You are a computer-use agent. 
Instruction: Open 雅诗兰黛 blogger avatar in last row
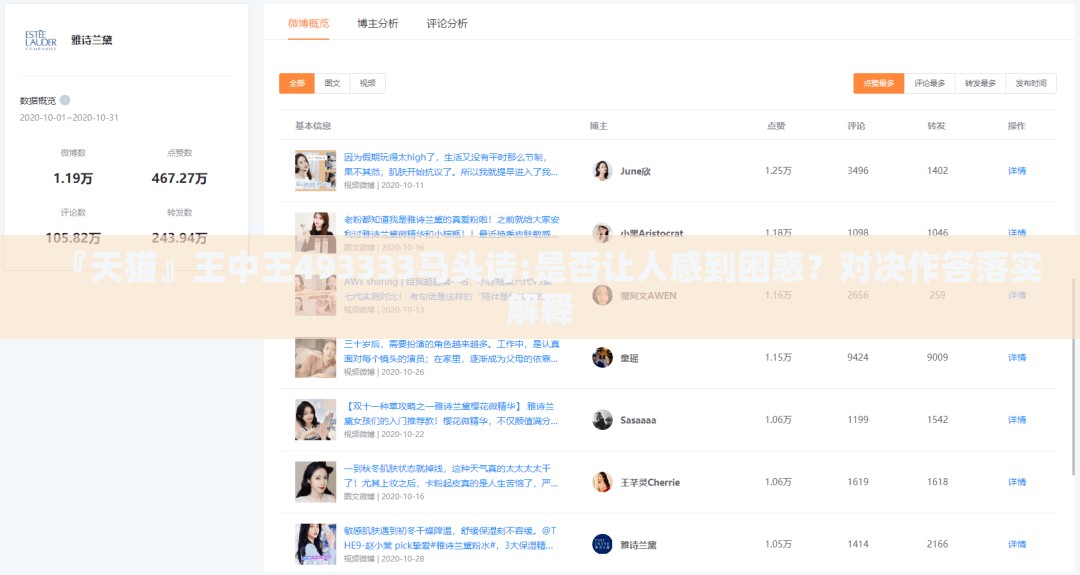click(x=602, y=544)
